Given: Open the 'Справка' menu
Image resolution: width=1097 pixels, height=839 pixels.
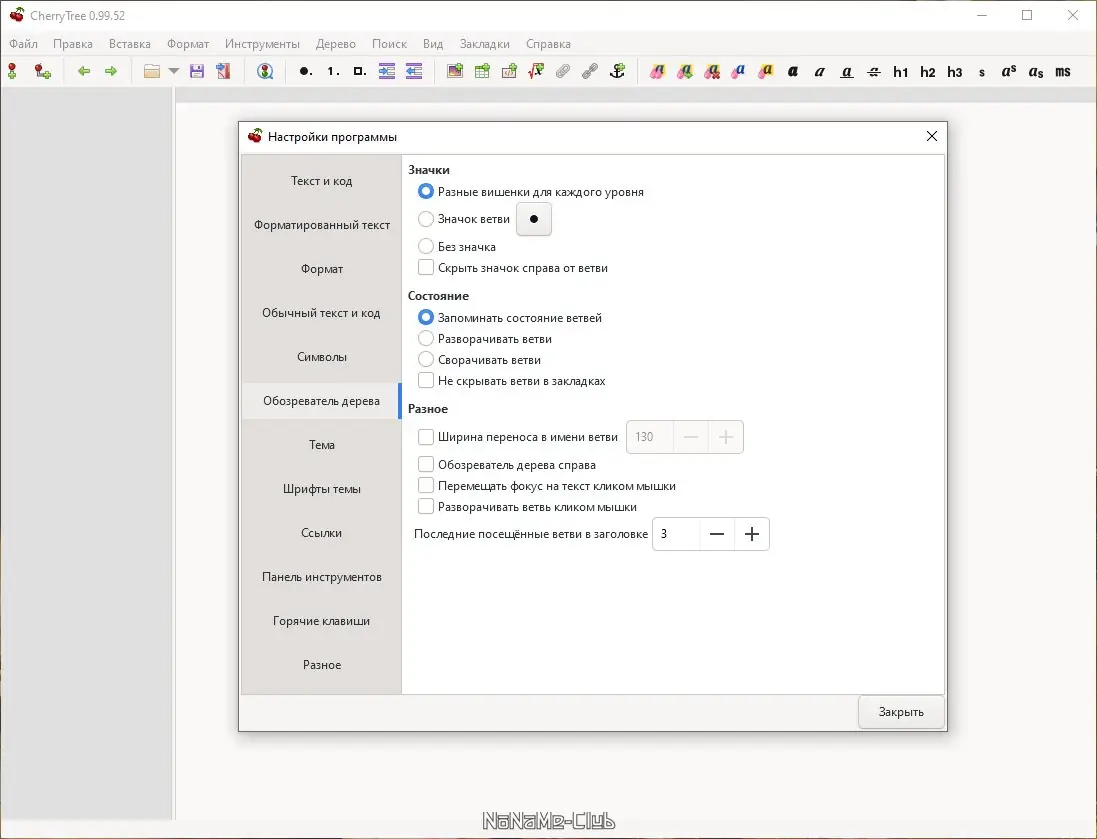Looking at the screenshot, I should point(548,43).
